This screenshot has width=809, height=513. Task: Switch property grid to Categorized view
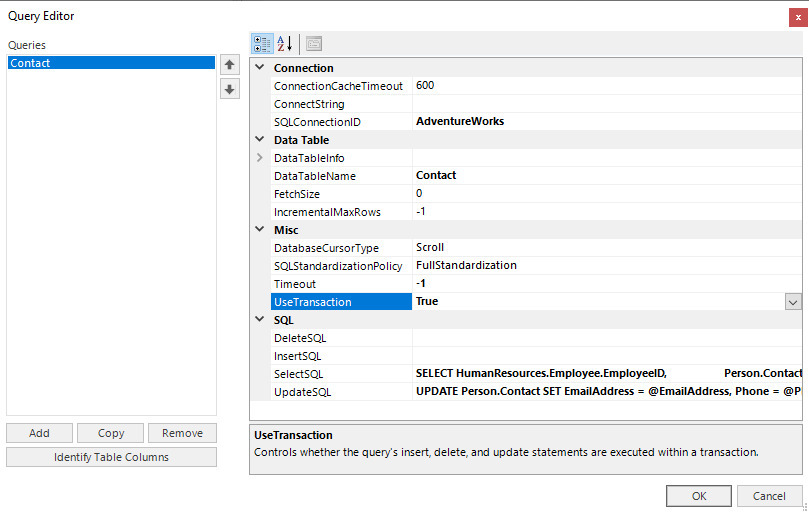[262, 44]
